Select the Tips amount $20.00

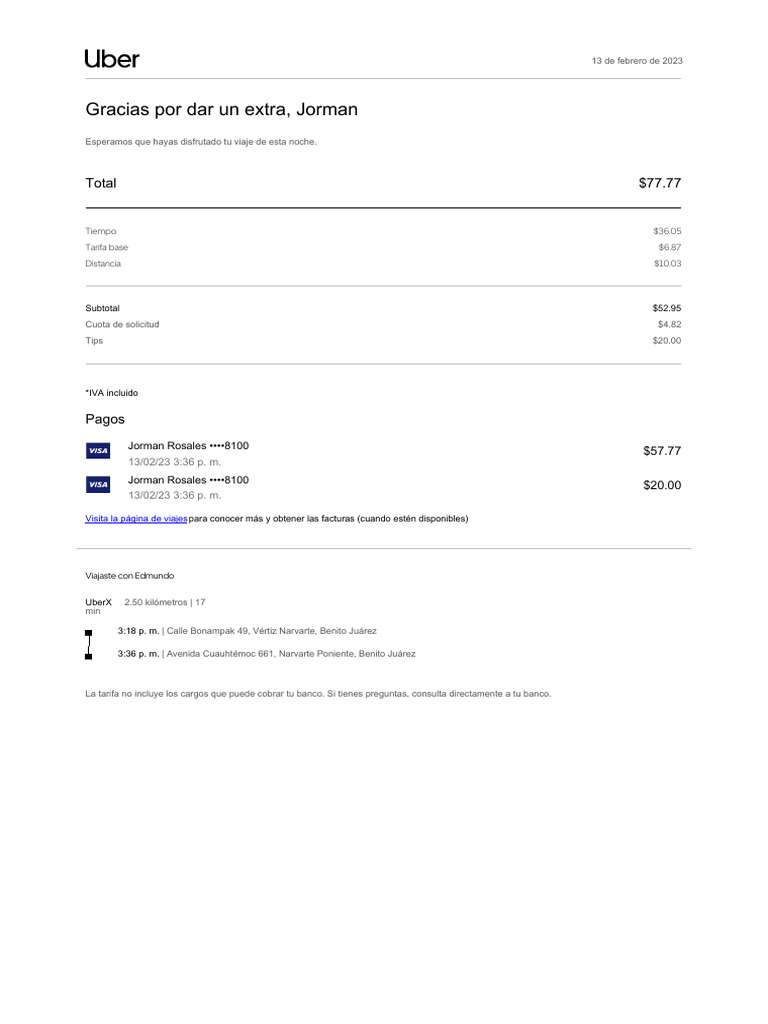click(x=666, y=341)
